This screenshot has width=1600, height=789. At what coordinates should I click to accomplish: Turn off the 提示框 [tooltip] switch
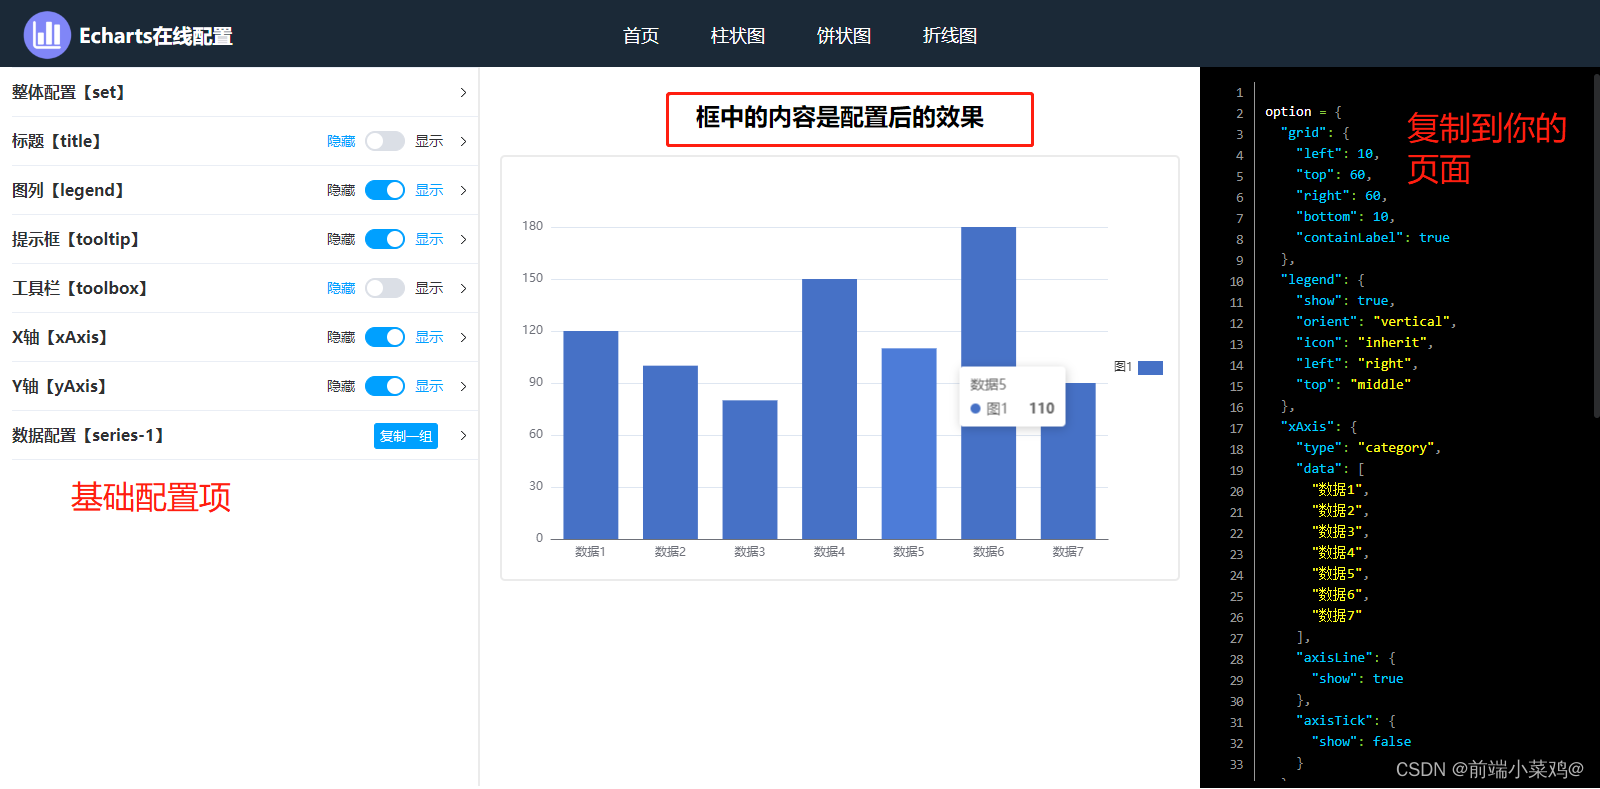tap(385, 239)
